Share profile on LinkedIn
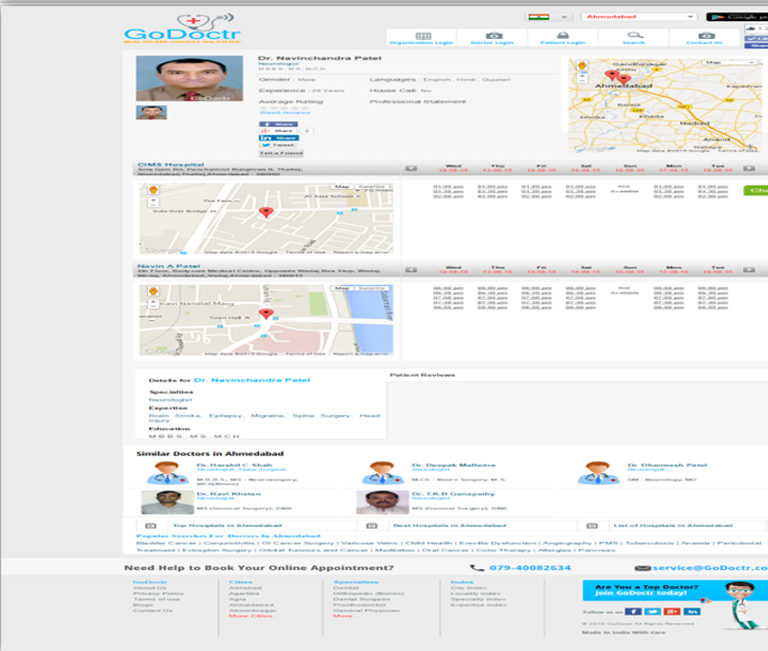Viewport: 768px width, 651px height. click(x=279, y=138)
